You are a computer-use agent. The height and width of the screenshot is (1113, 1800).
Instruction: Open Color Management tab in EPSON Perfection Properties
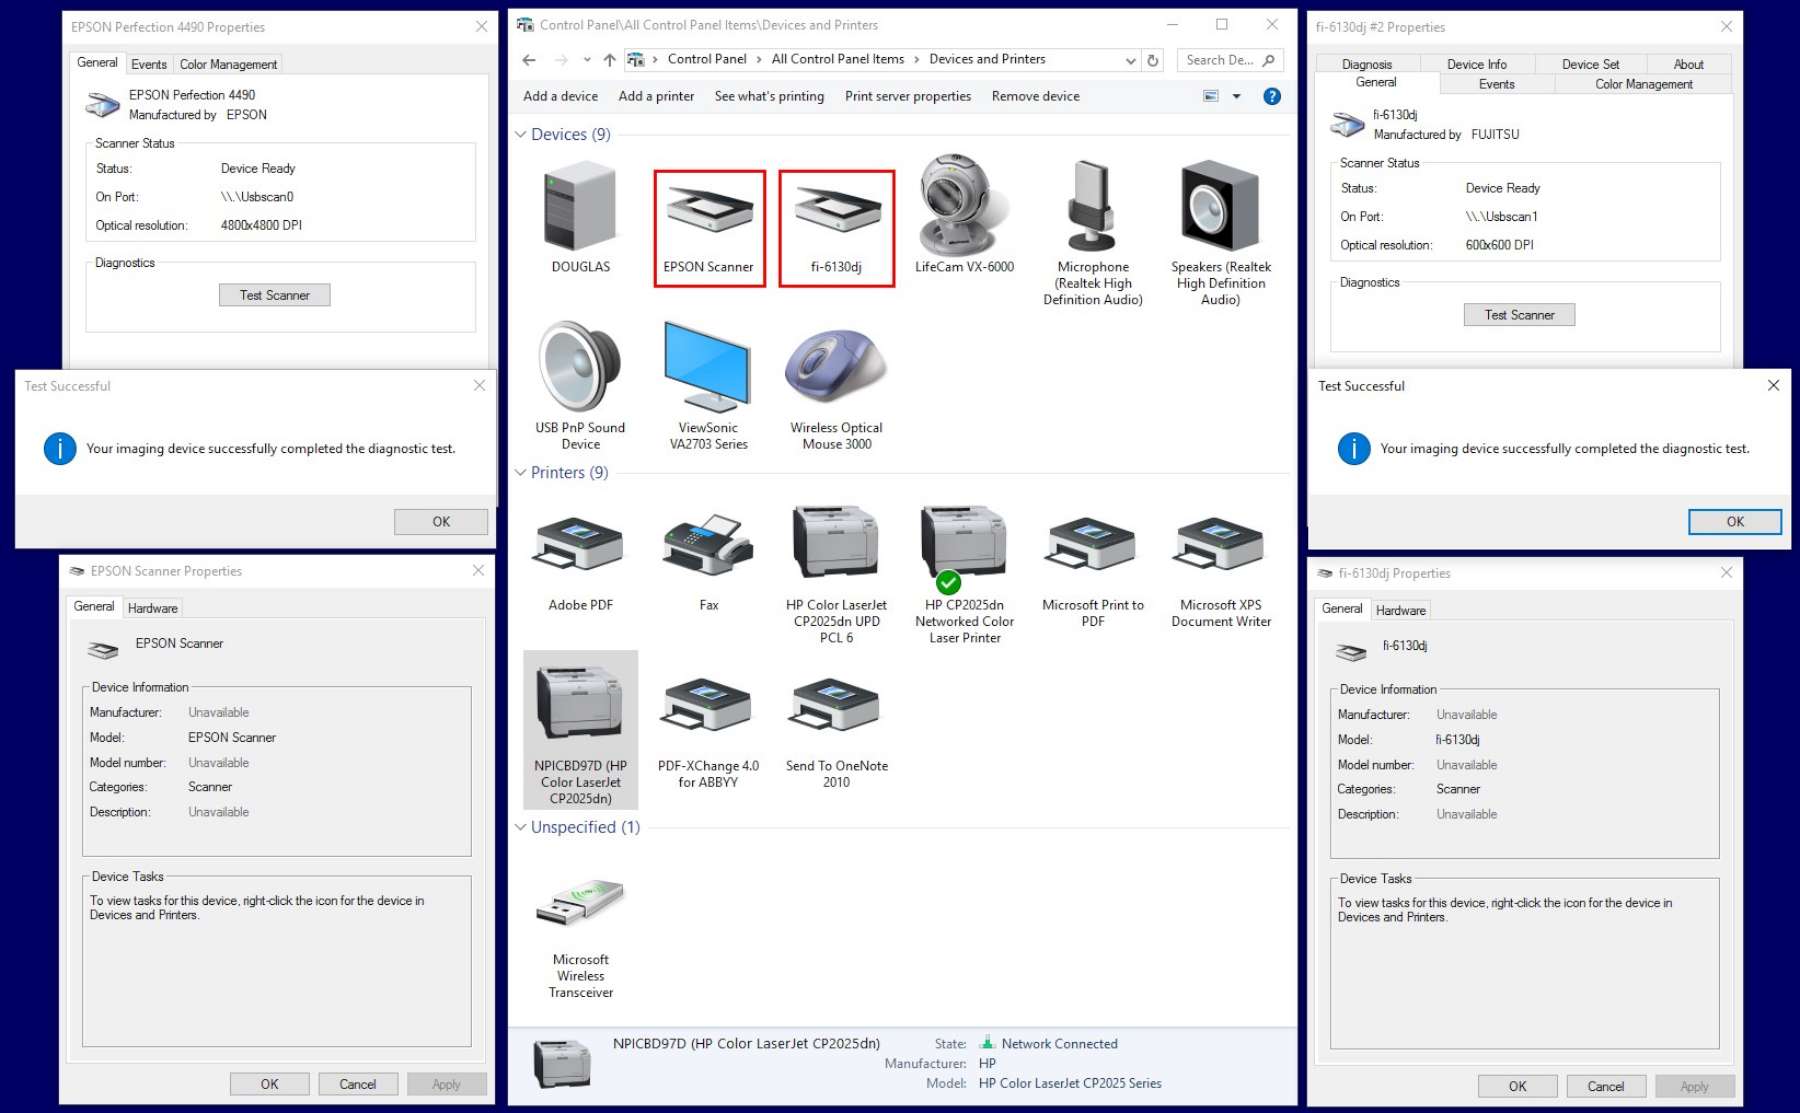click(x=228, y=64)
